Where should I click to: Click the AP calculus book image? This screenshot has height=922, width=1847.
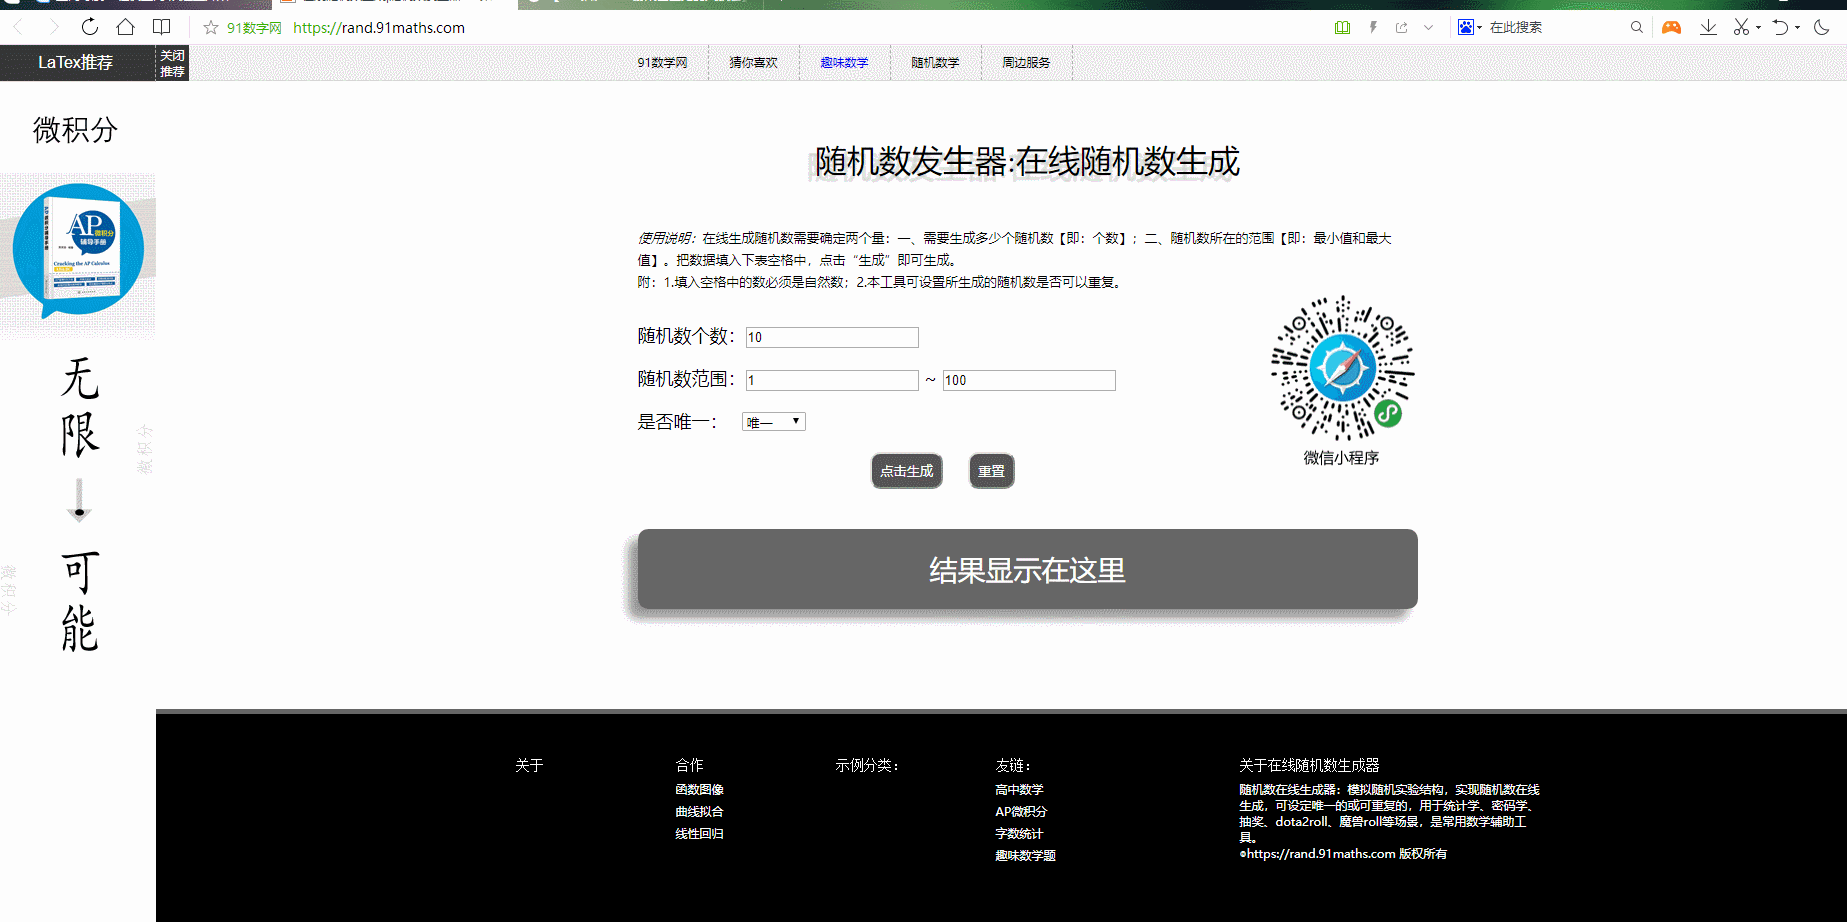(x=78, y=250)
